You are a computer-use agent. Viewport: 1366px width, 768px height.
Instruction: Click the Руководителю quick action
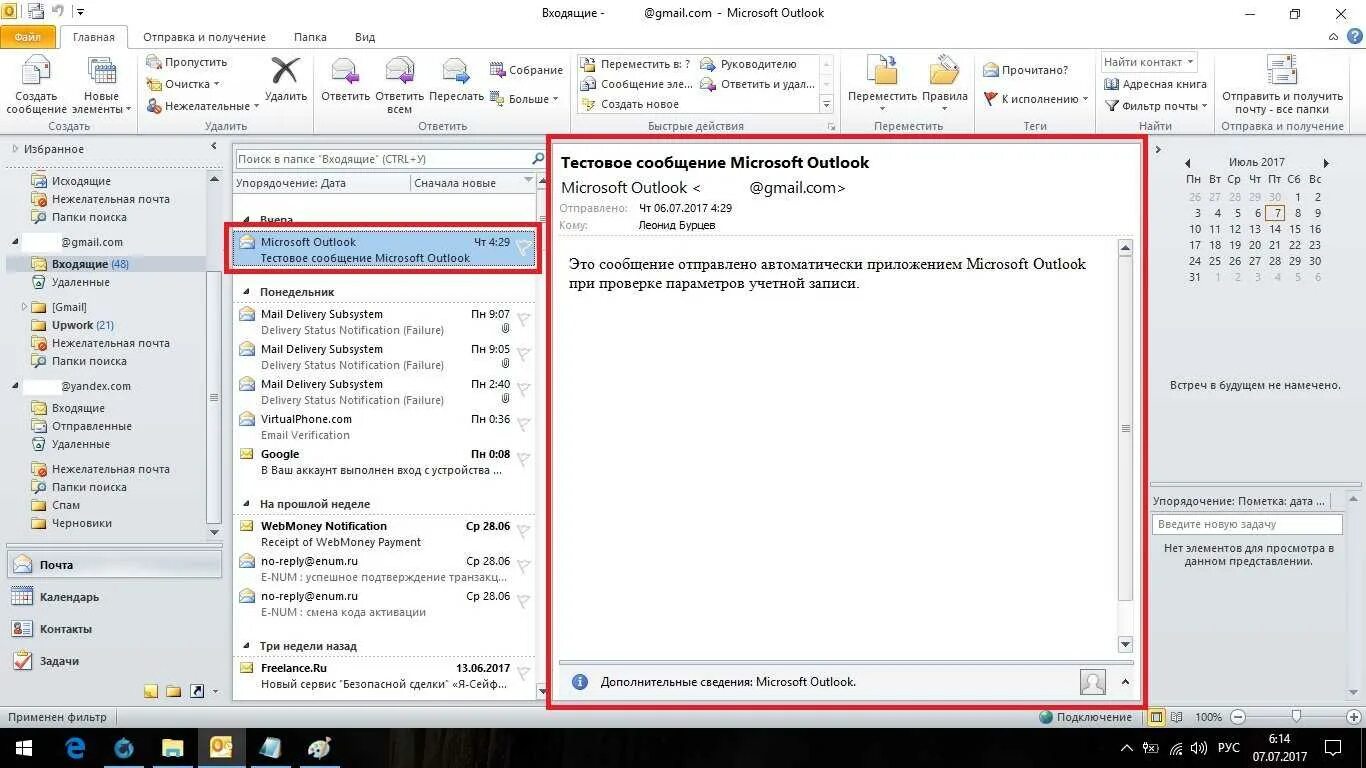pyautogui.click(x=748, y=64)
